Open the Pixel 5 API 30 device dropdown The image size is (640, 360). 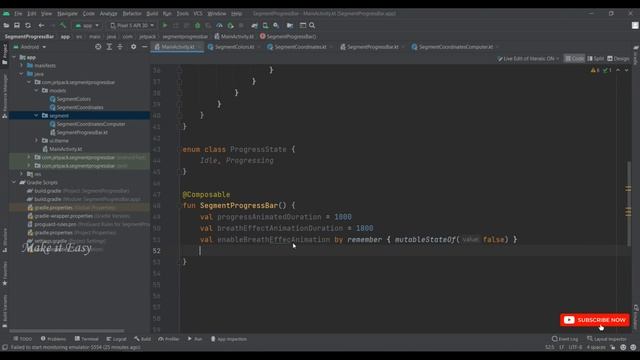tap(132, 25)
